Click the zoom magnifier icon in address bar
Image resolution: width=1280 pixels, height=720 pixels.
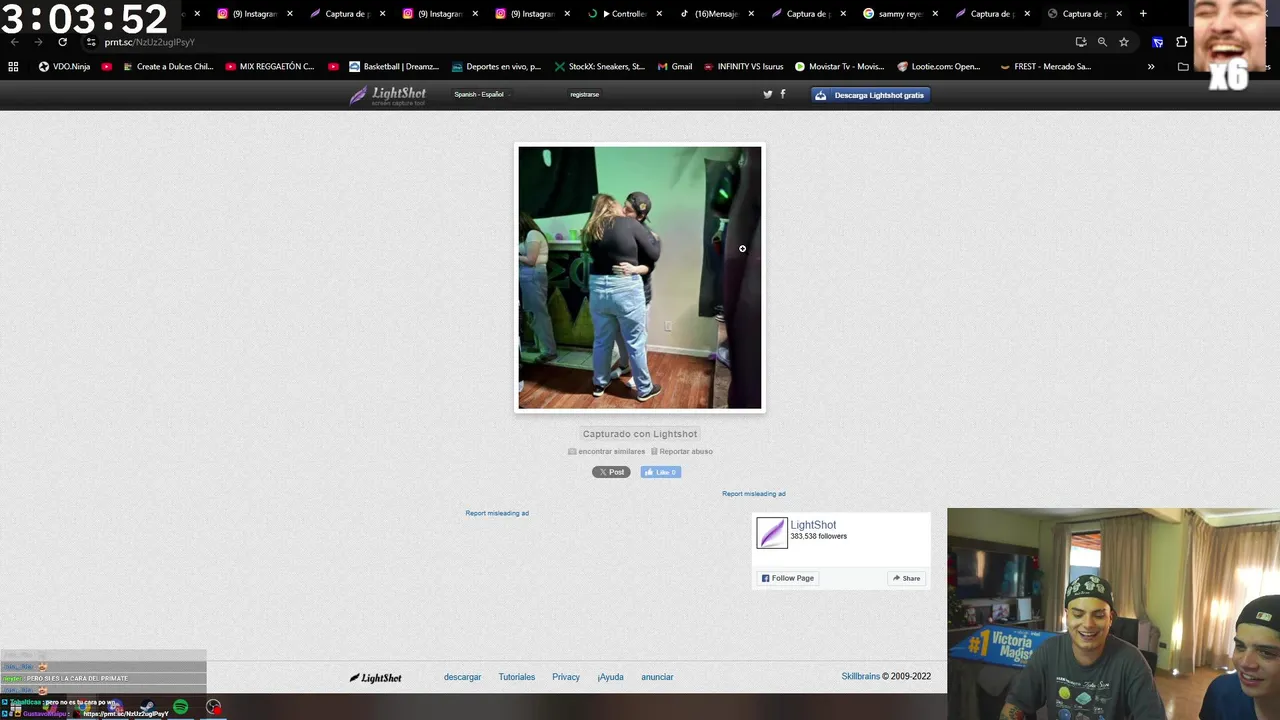[1102, 42]
